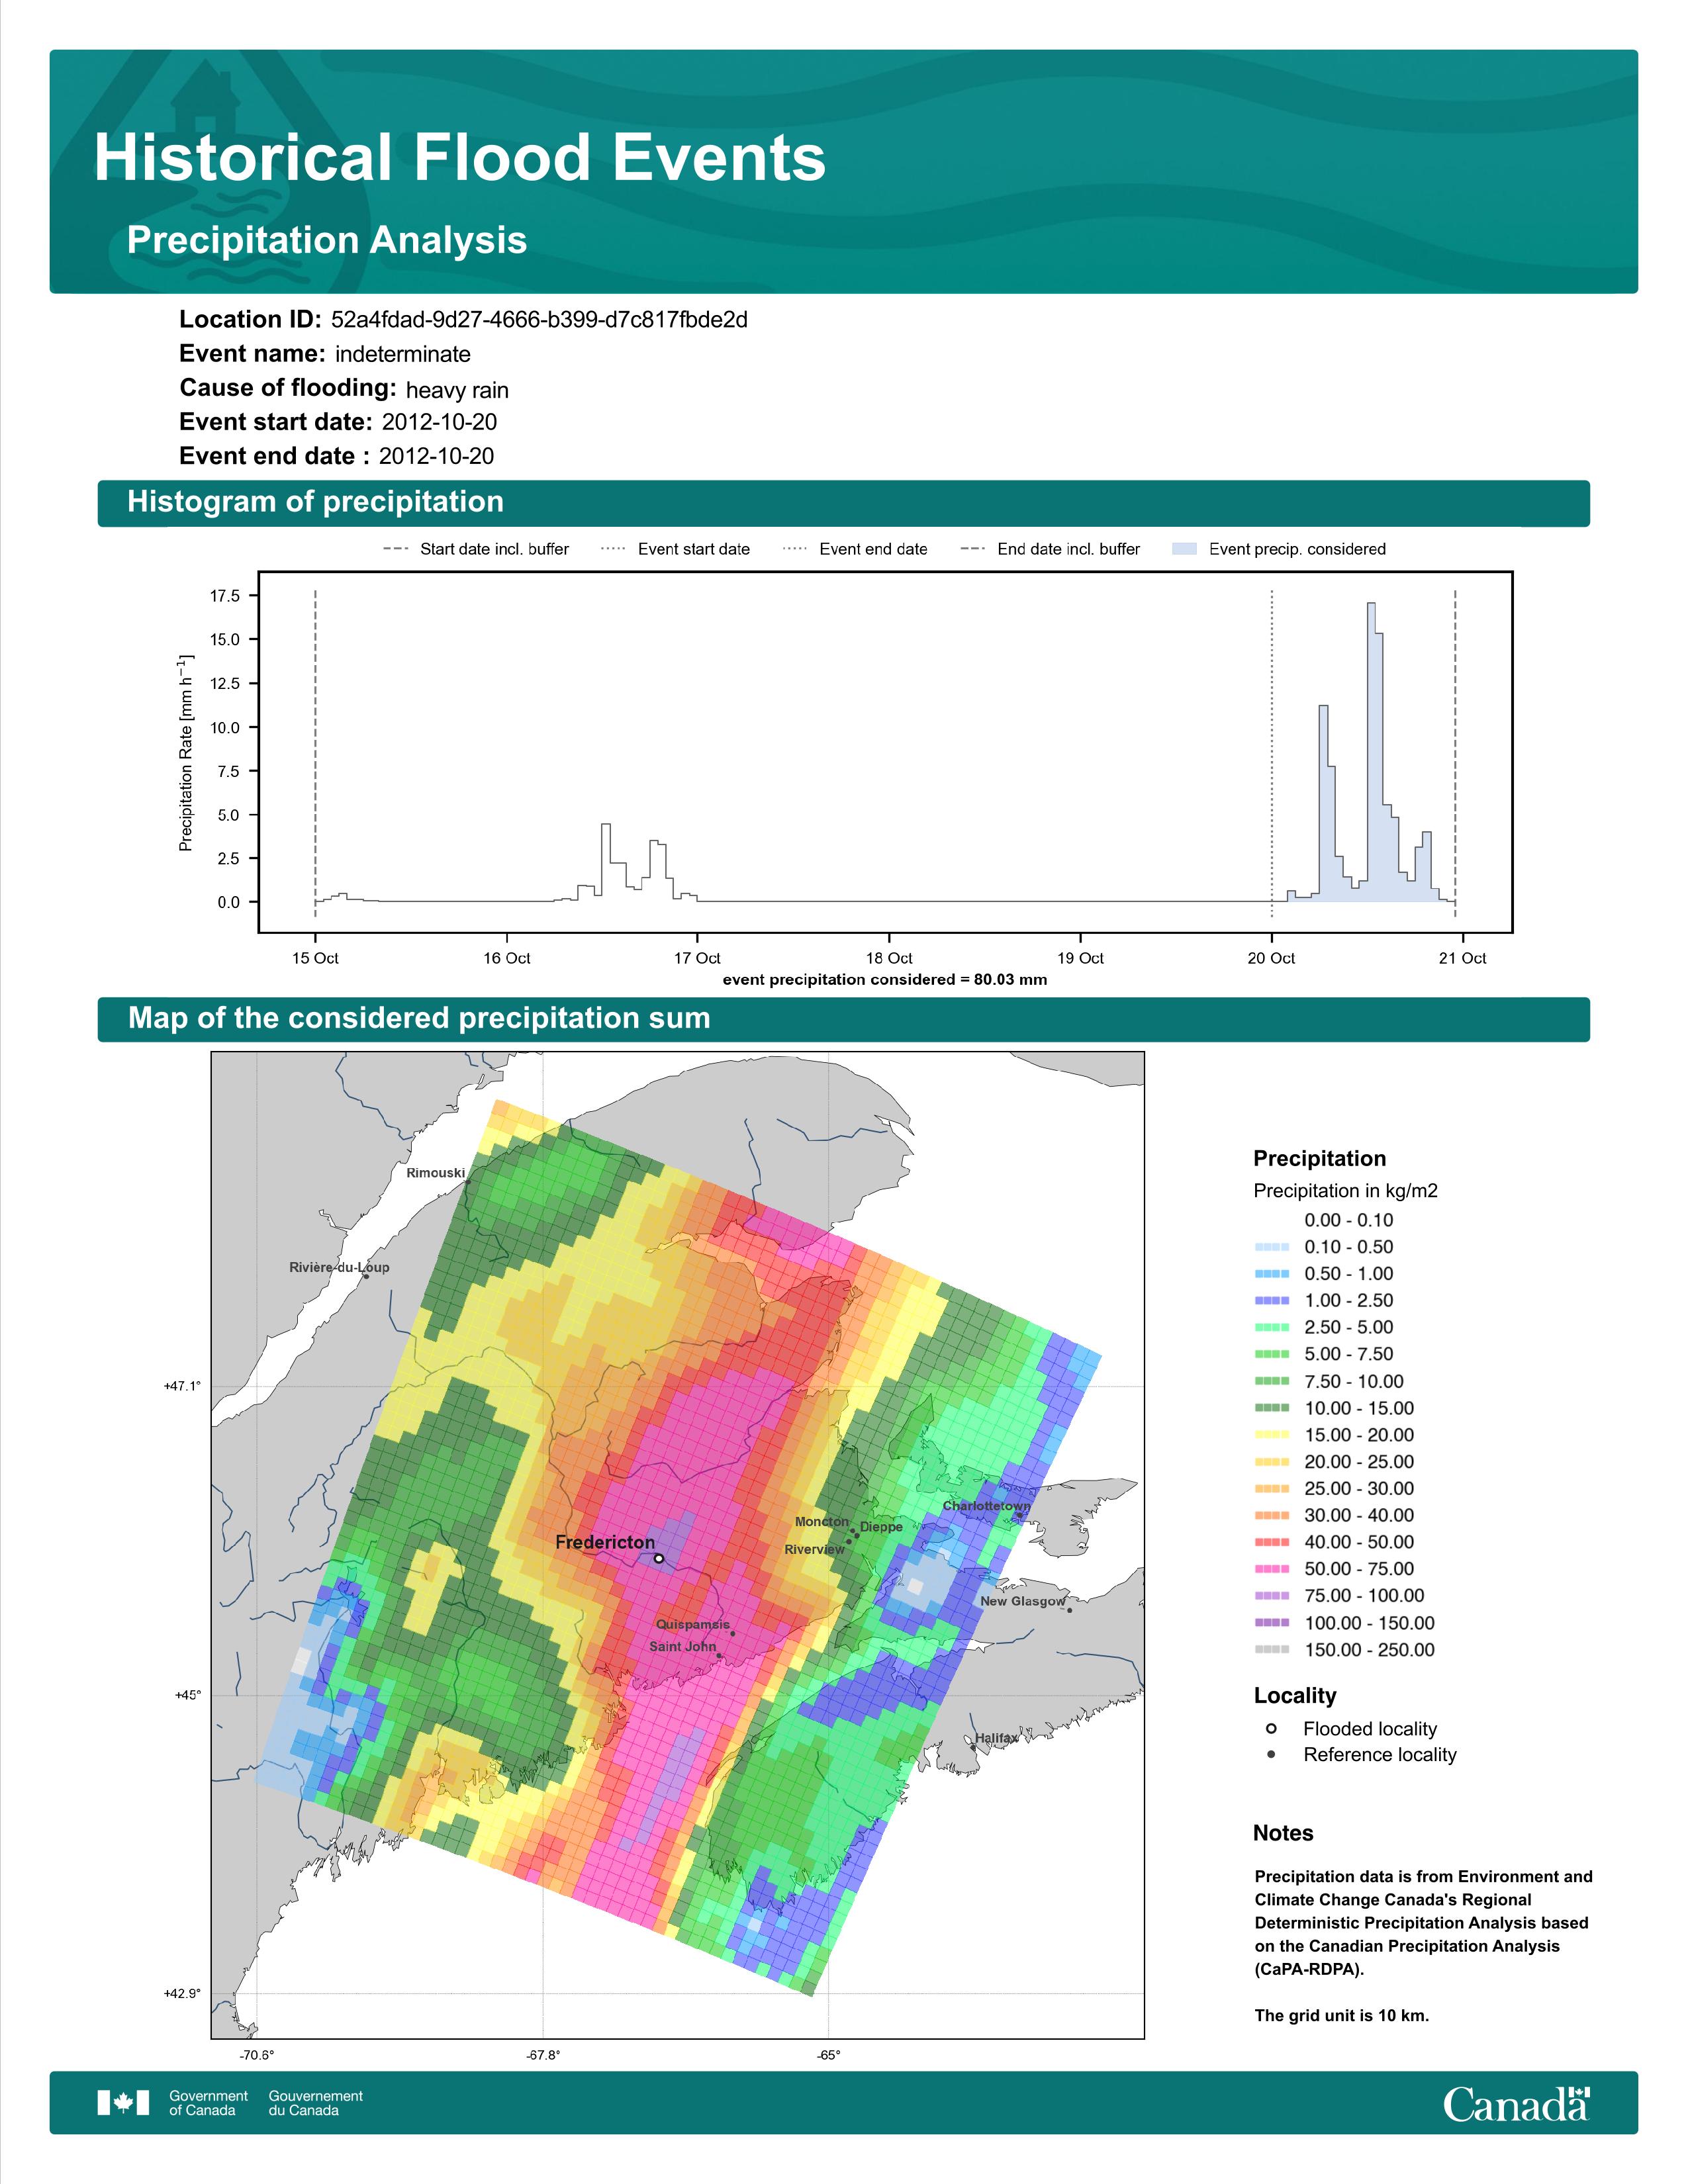Click the Flooded locality legend circle
1688x2184 pixels.
(x=1271, y=1728)
